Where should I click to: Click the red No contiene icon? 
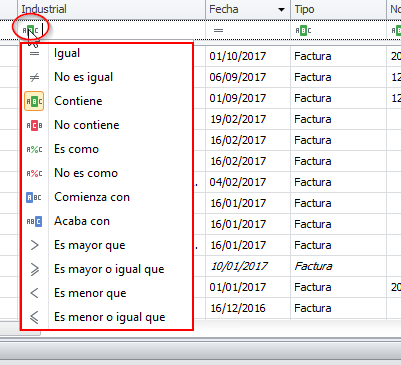coord(34,125)
